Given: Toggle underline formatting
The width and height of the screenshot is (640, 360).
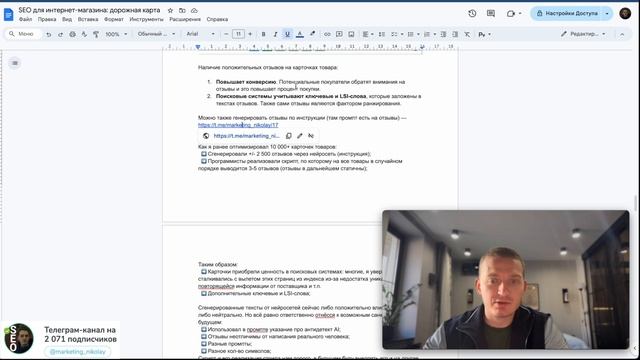Looking at the screenshot, I should coord(287,34).
